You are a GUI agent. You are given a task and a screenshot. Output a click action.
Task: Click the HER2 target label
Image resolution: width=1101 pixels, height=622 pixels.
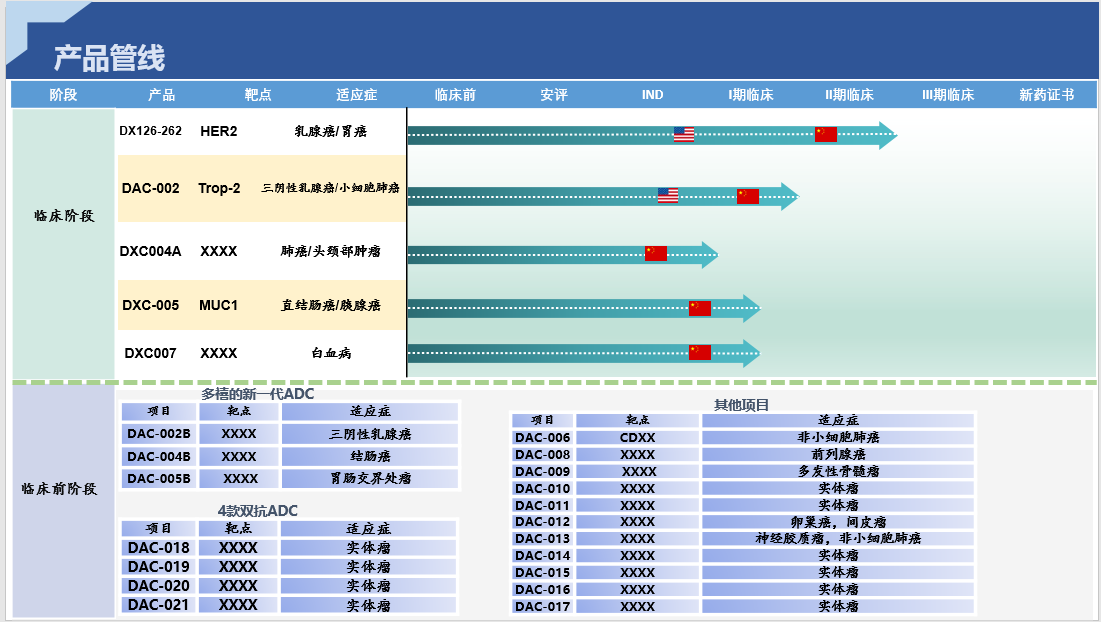coord(219,131)
